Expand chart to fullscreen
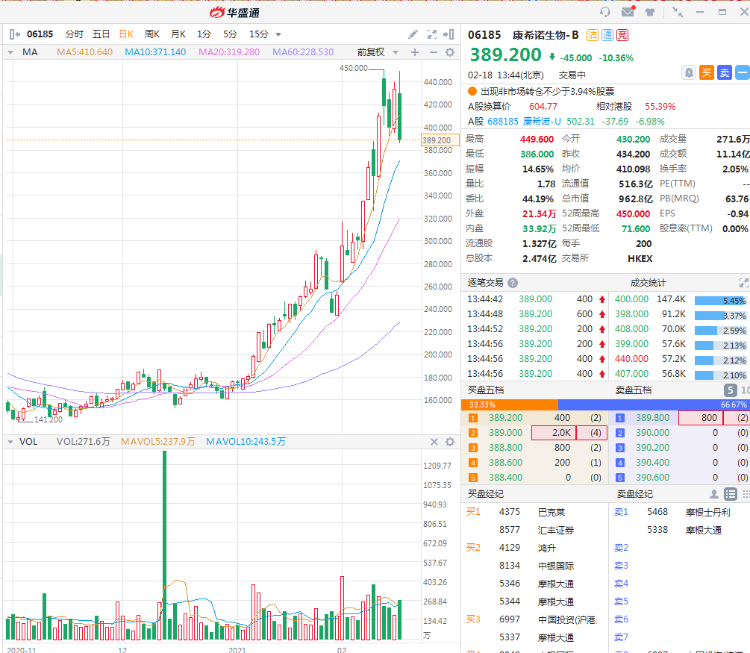 tap(432, 34)
